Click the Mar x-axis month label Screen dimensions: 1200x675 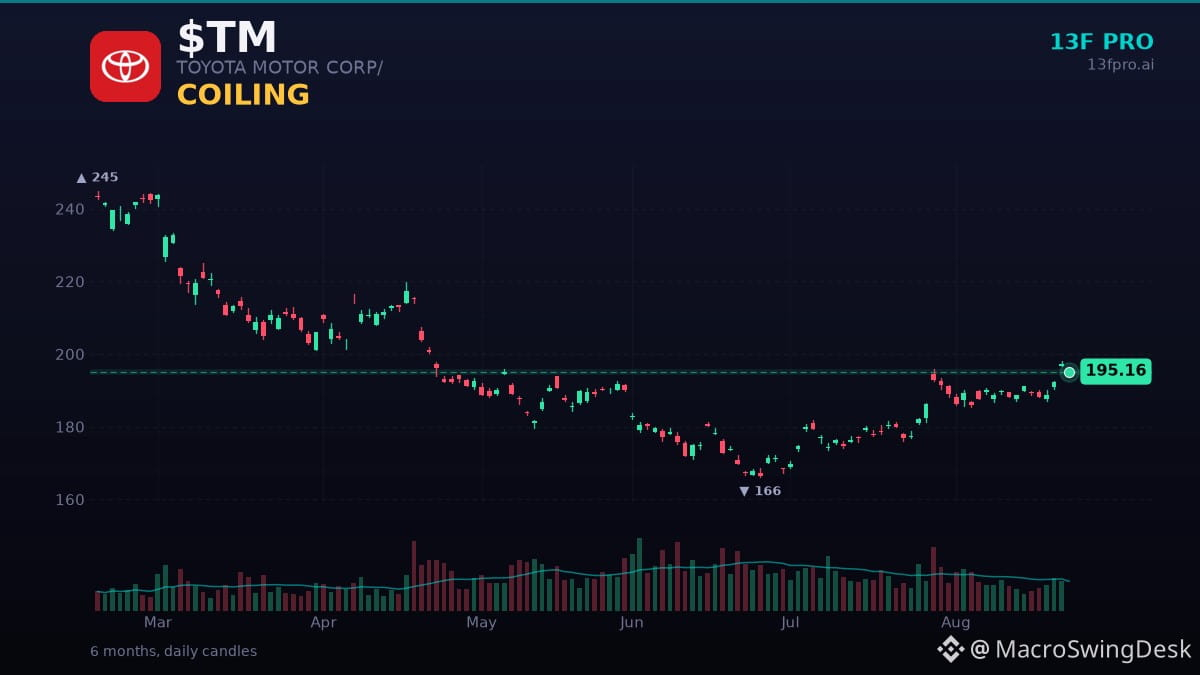157,622
